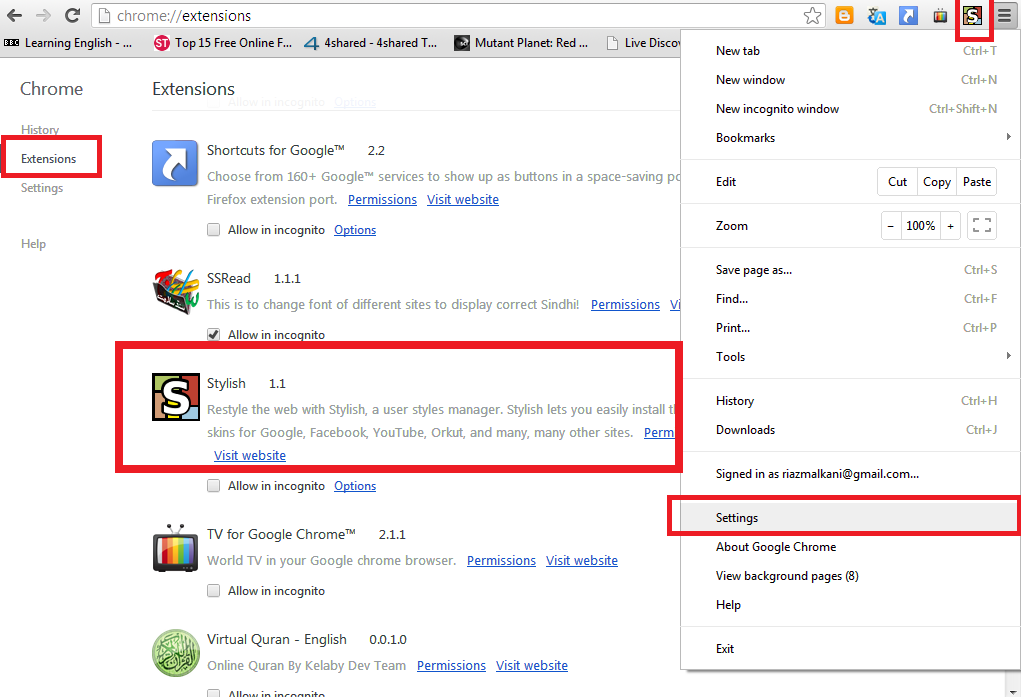Open Shortcuts for Google toolbar icon
1021x697 pixels.
908,16
